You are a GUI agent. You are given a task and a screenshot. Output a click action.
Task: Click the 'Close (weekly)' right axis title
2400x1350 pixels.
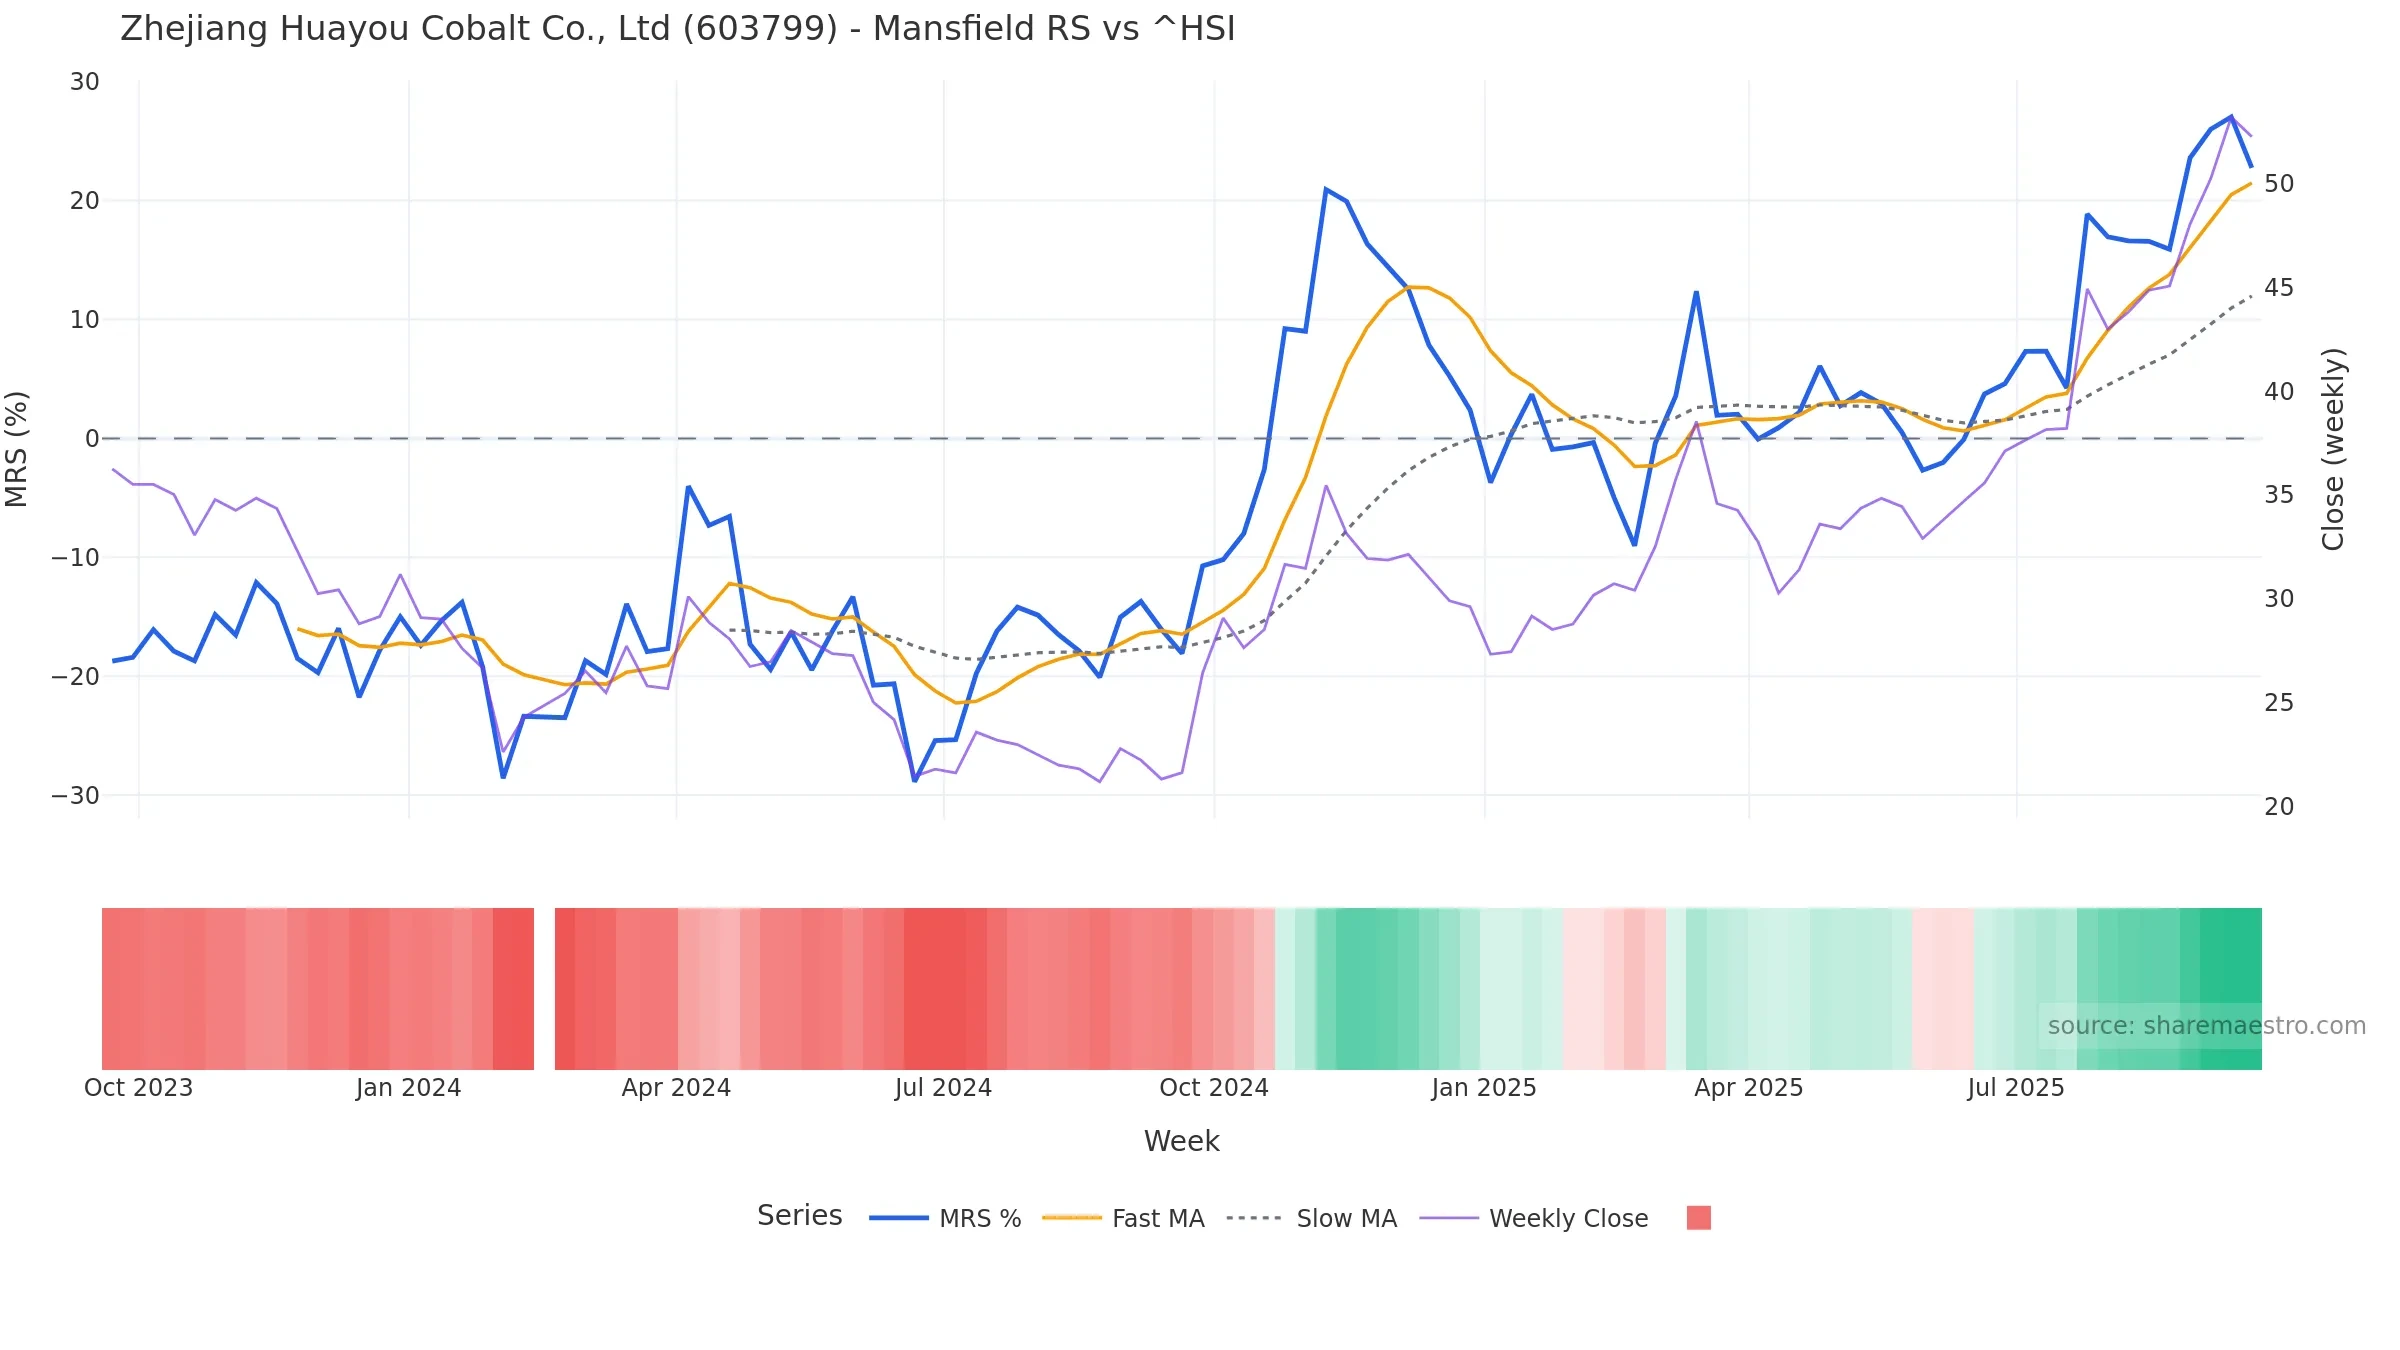pos(2333,449)
